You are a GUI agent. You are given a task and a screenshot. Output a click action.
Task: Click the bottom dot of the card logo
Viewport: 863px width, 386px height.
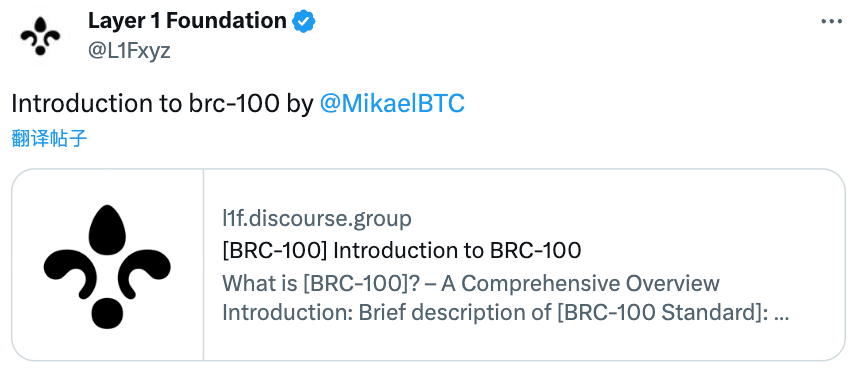pyautogui.click(x=107, y=313)
